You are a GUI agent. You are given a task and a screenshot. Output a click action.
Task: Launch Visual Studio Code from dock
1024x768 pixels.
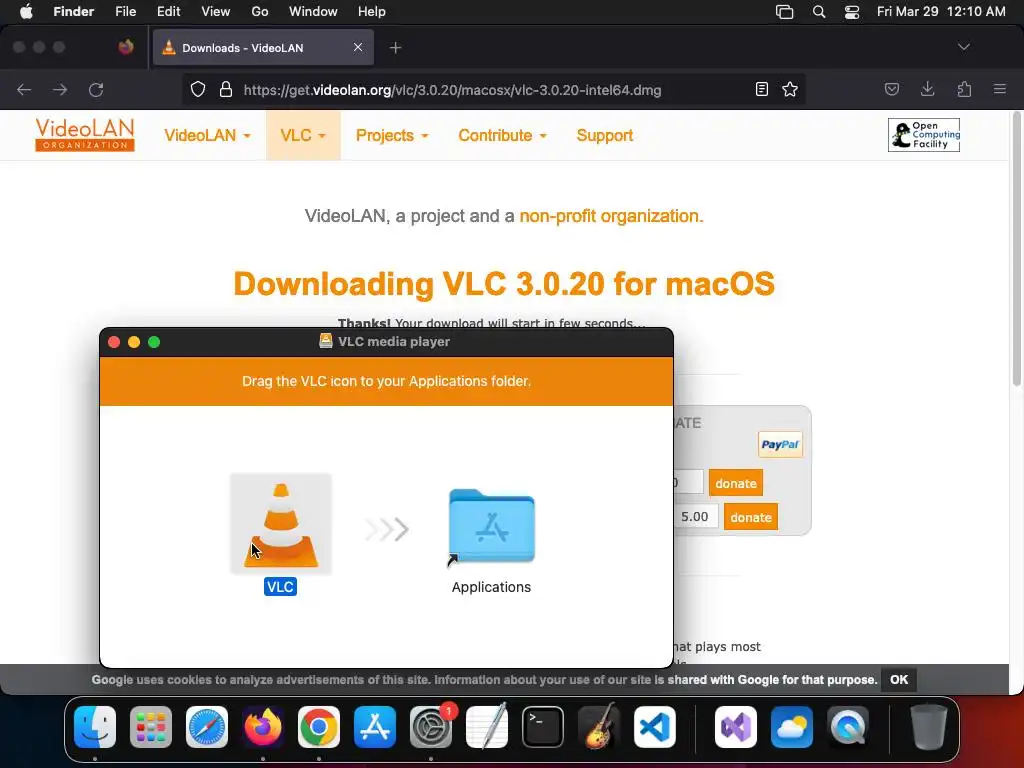pyautogui.click(x=654, y=727)
